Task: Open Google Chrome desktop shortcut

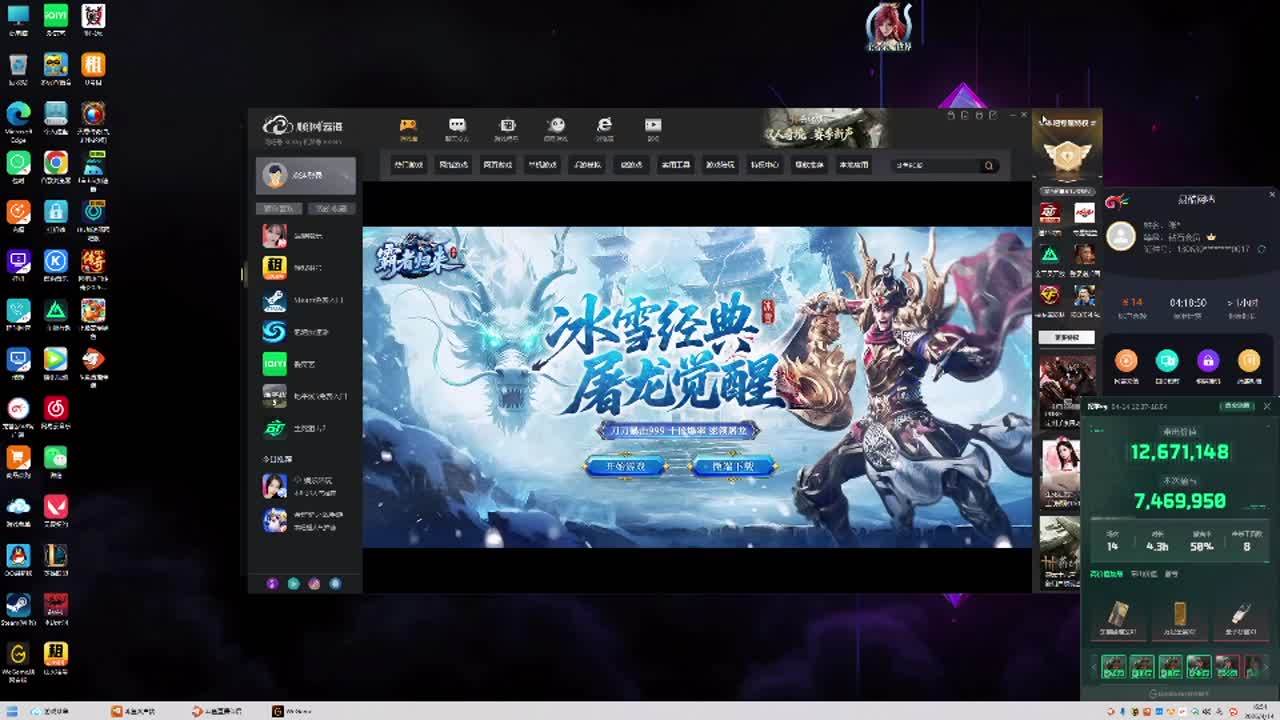Action: click(56, 163)
